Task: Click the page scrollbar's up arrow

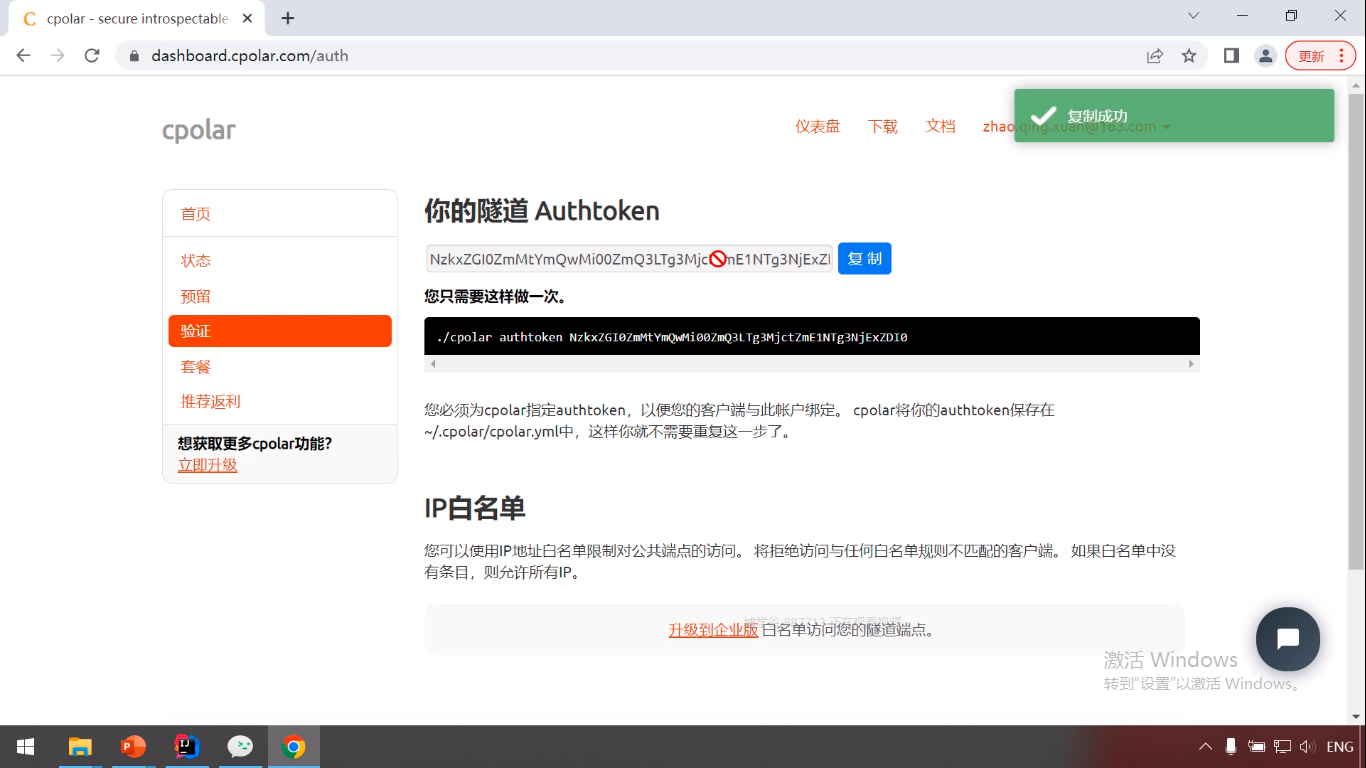Action: coord(1356,84)
